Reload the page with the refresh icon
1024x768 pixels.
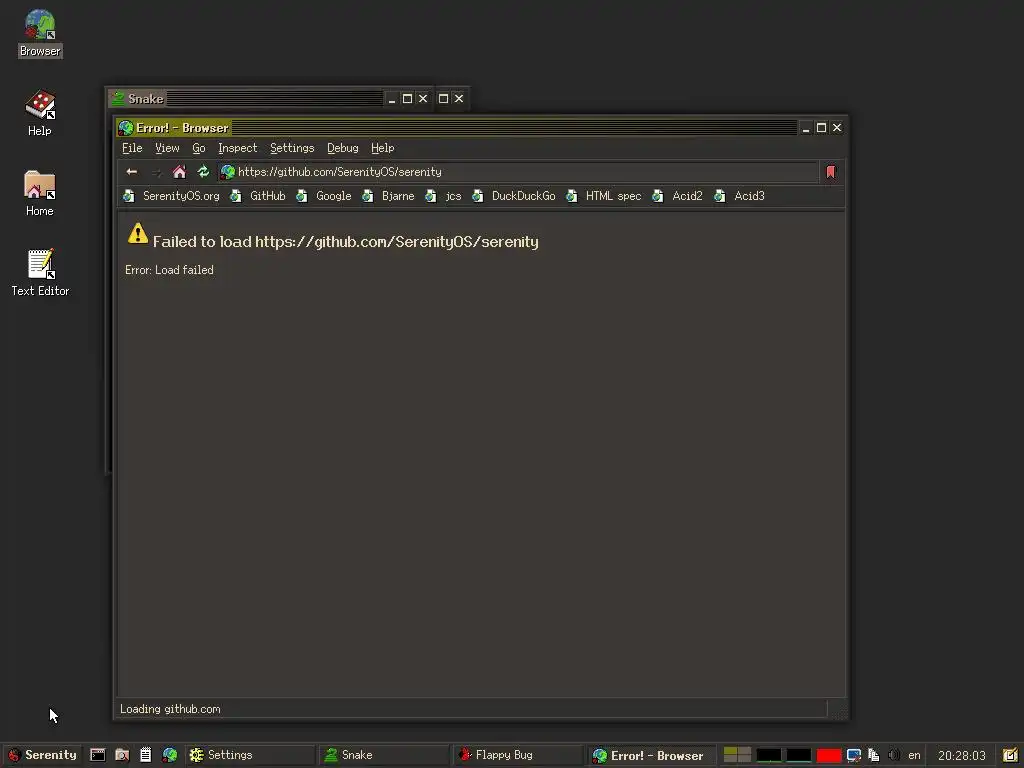[203, 172]
